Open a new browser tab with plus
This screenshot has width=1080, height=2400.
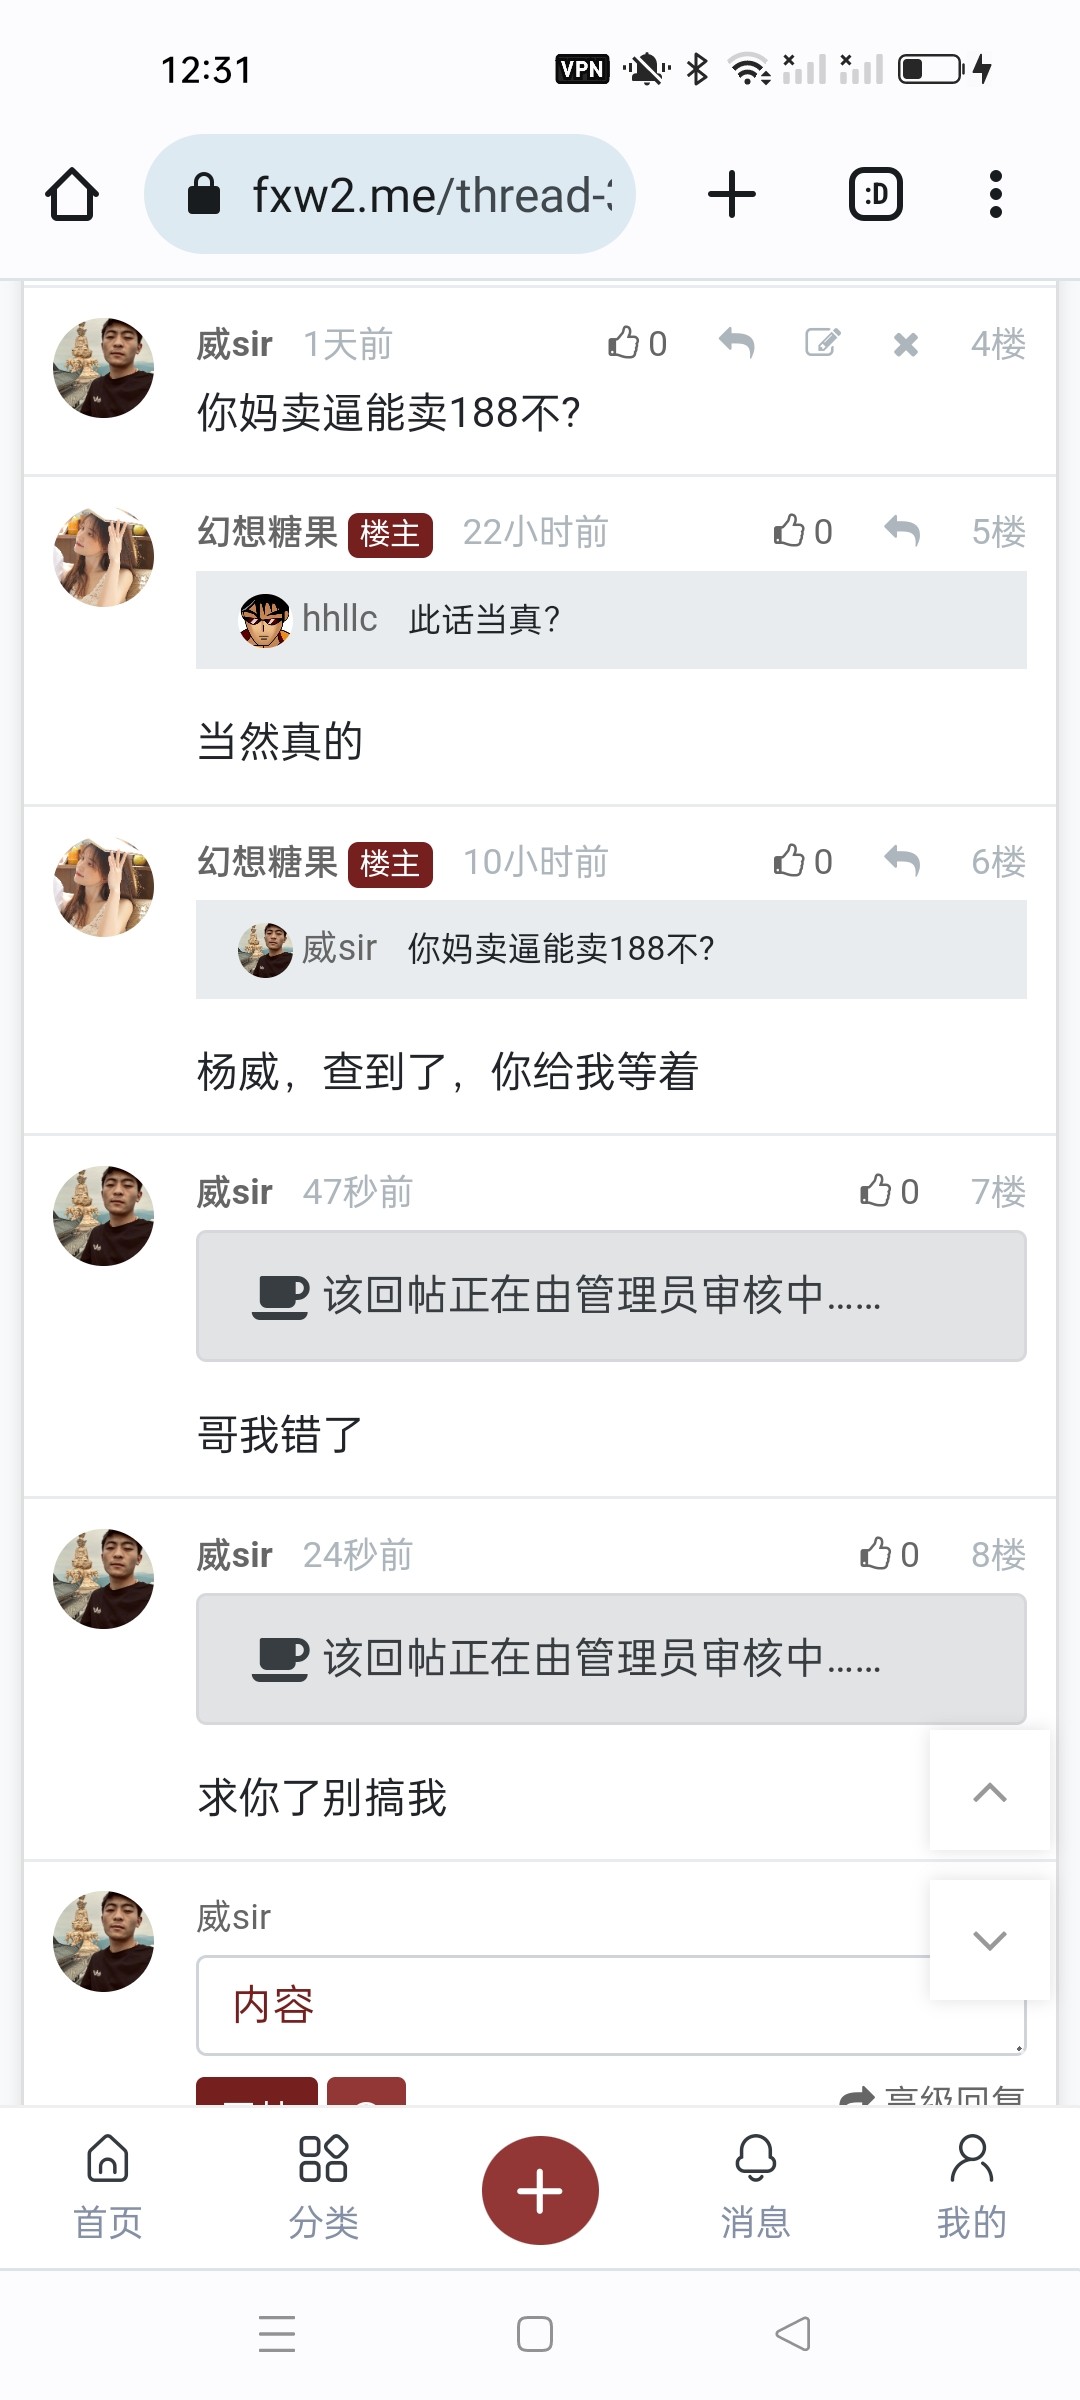(x=732, y=194)
